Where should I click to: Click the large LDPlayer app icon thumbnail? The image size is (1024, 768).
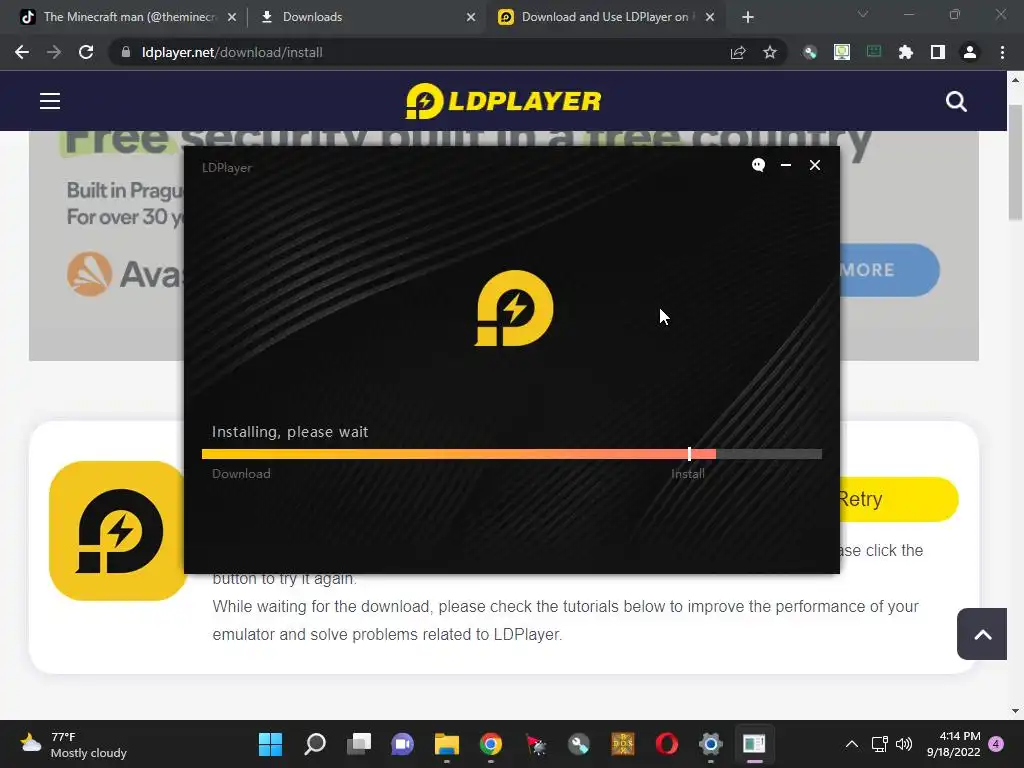(x=118, y=530)
